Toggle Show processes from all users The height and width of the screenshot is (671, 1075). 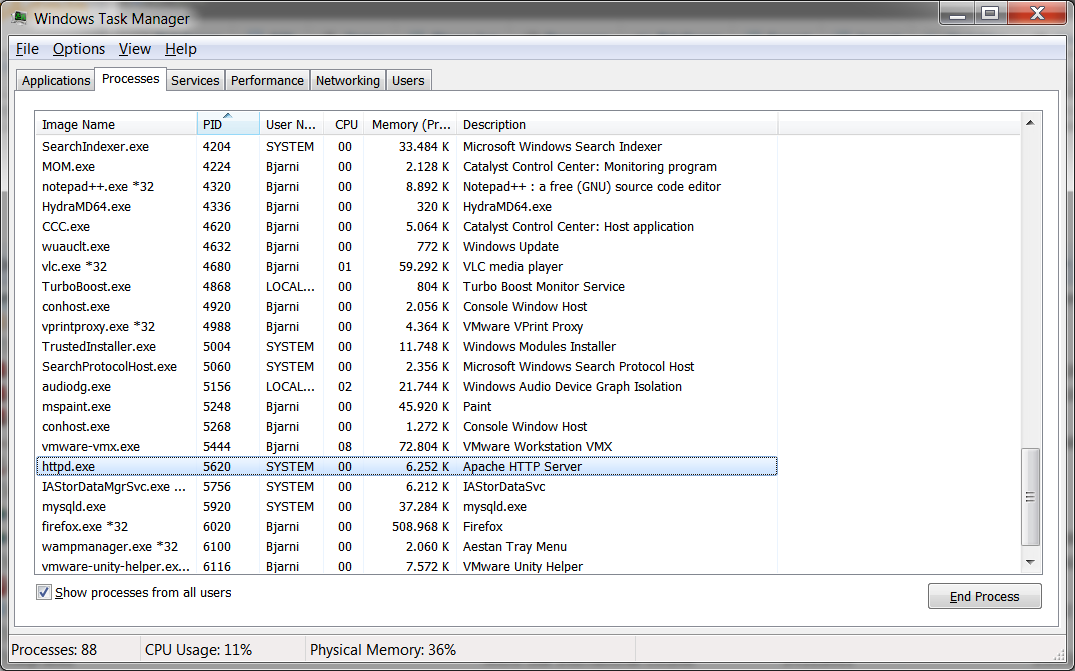coord(44,593)
